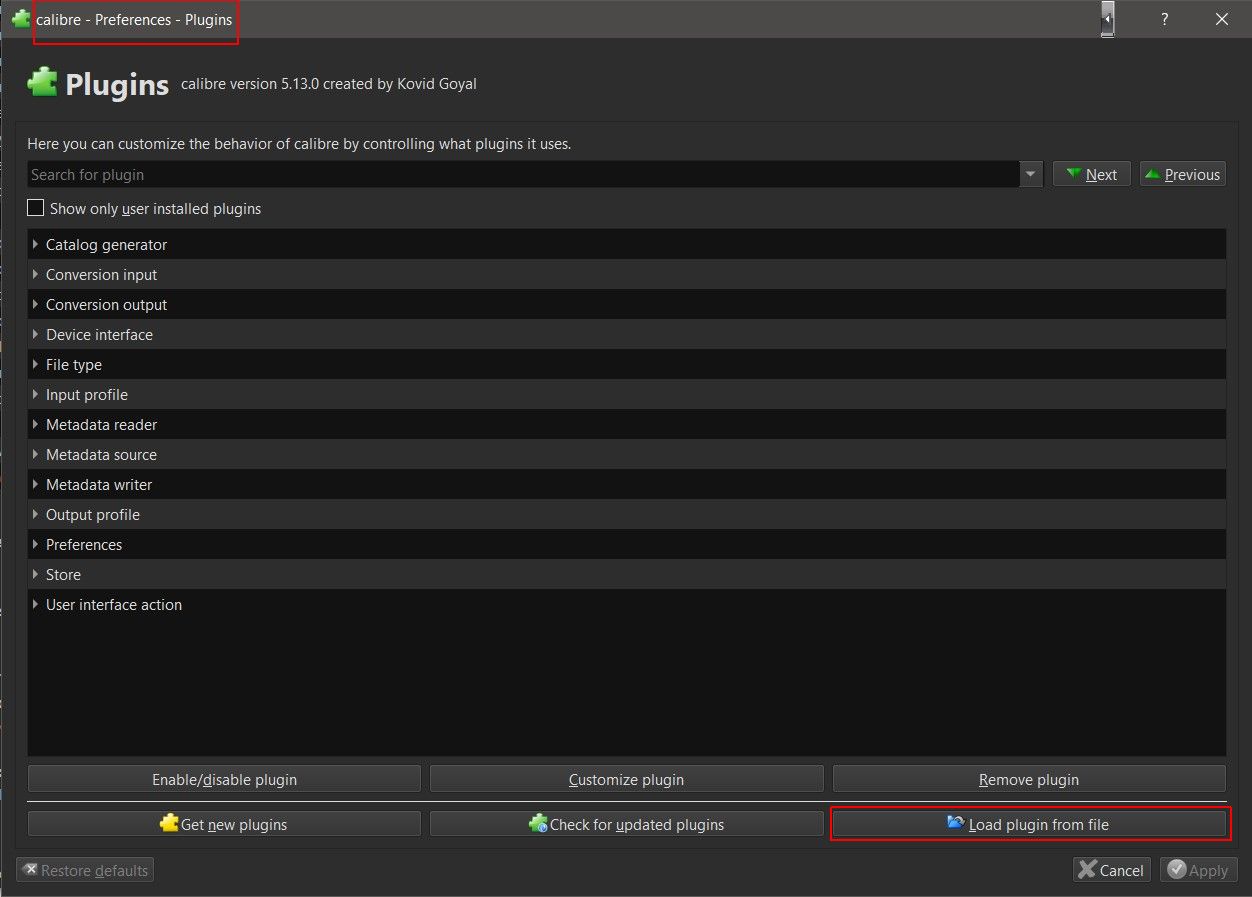Click Load plugin from file label
1252x897 pixels.
[x=1039, y=825]
